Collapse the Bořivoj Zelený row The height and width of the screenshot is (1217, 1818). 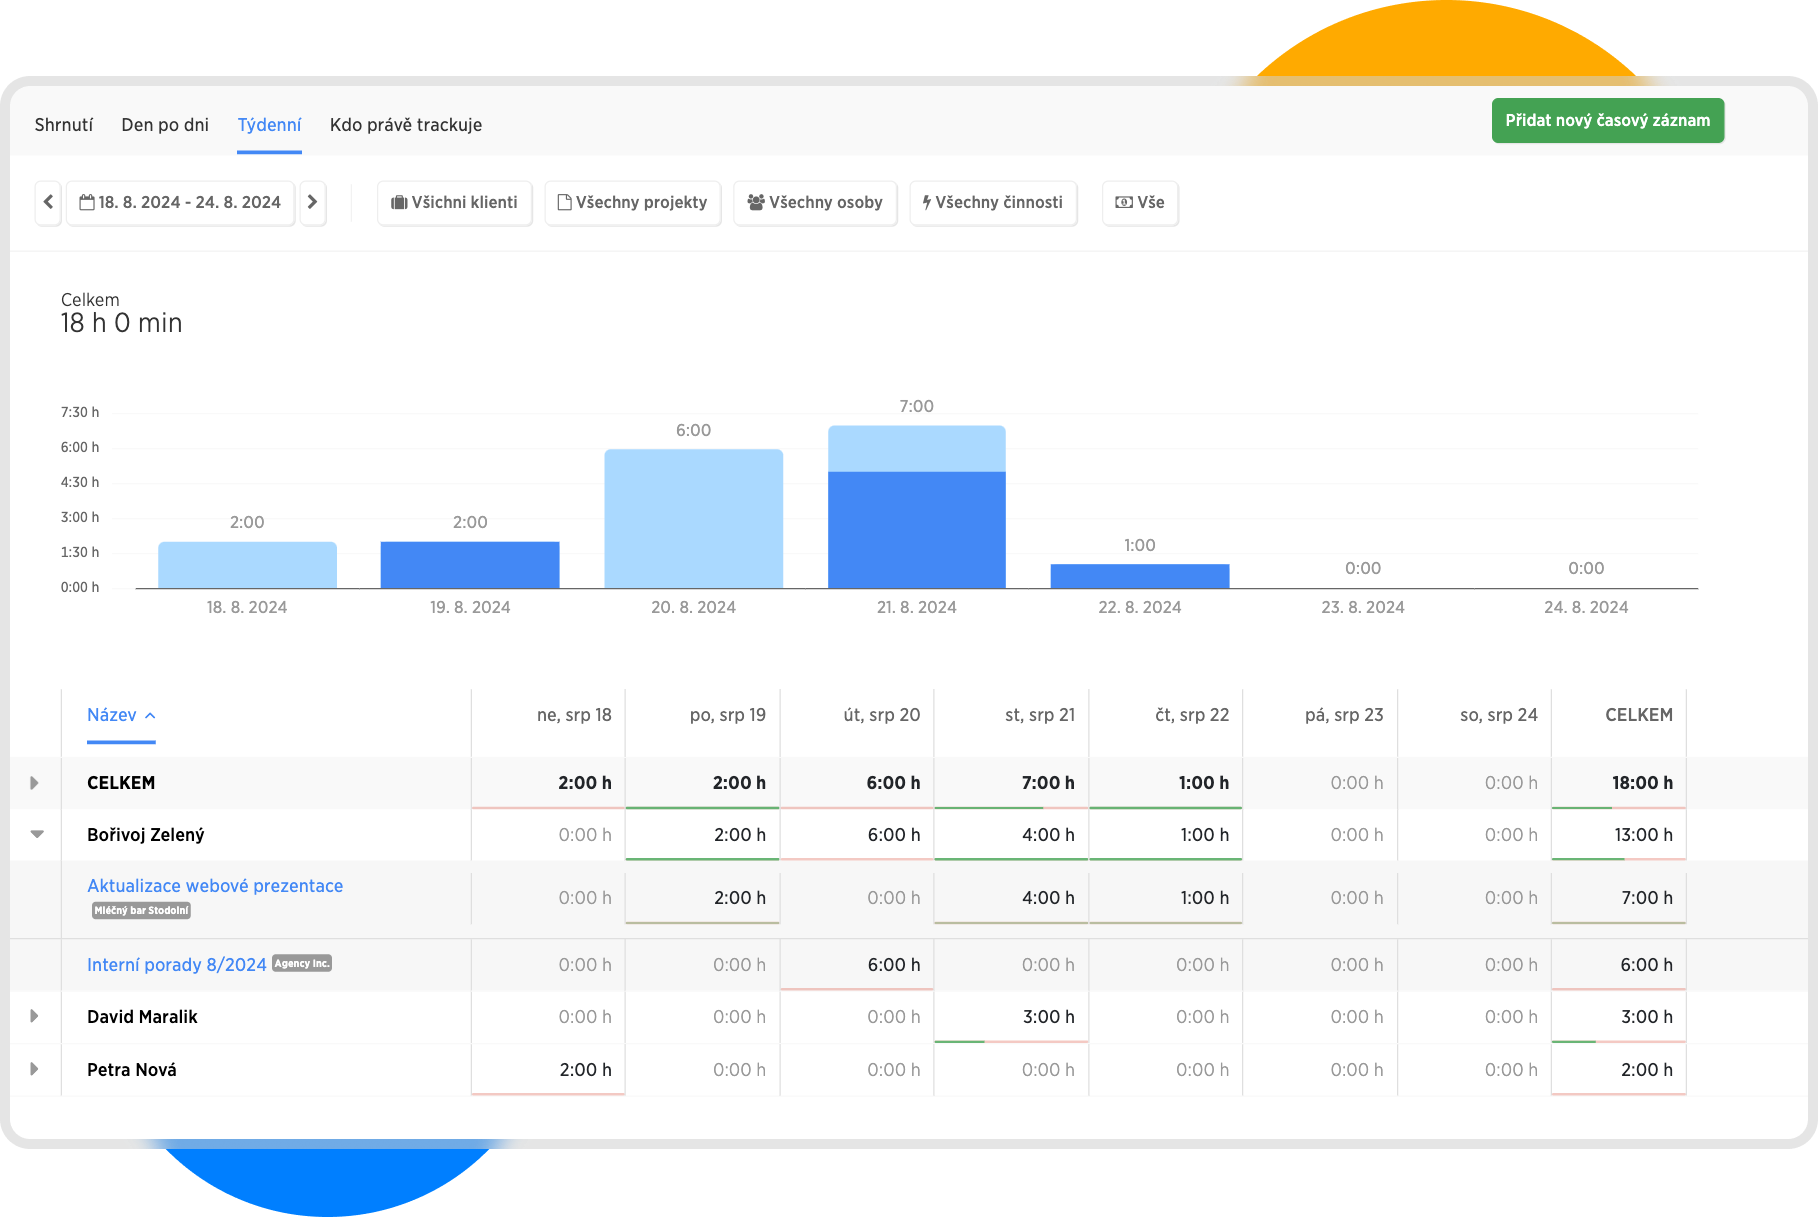point(37,834)
